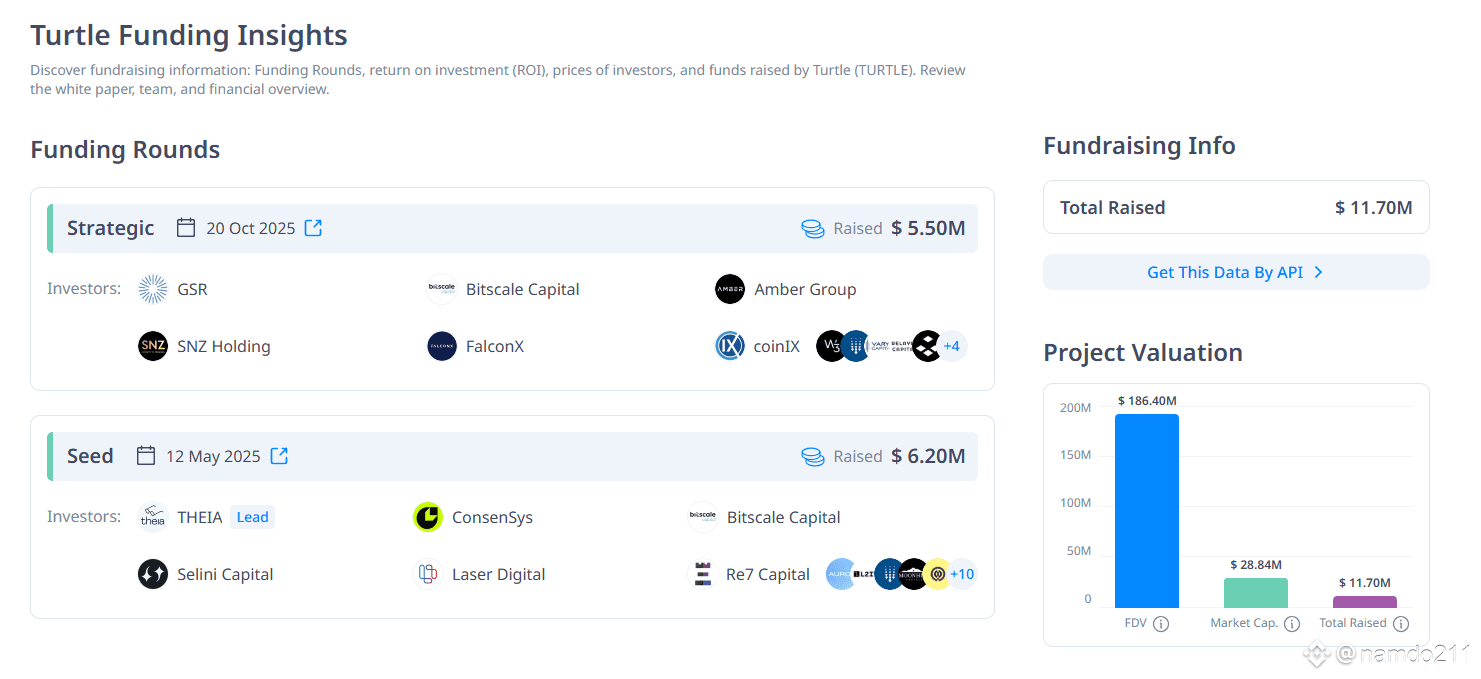The width and height of the screenshot is (1481, 679).
Task: Click the ConsenSys logo
Action: click(x=427, y=517)
